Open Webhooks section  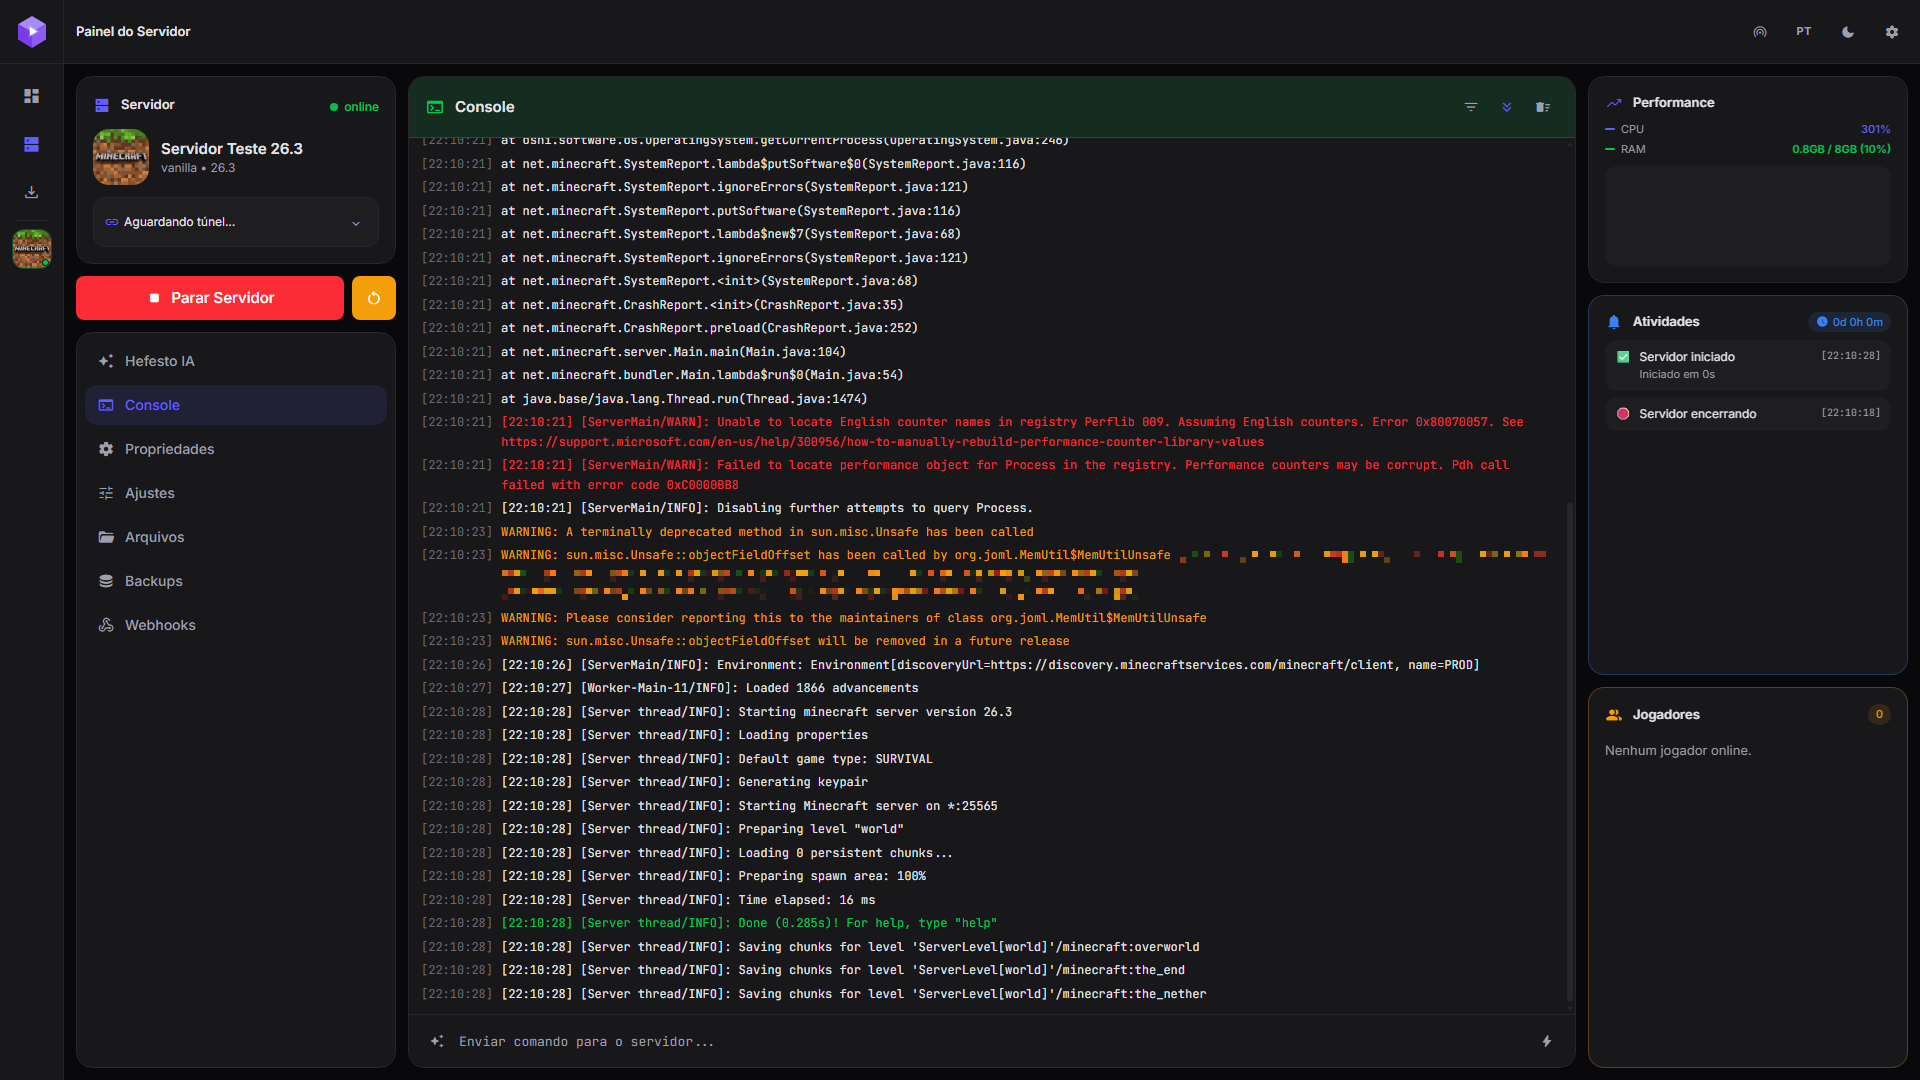[x=236, y=625]
